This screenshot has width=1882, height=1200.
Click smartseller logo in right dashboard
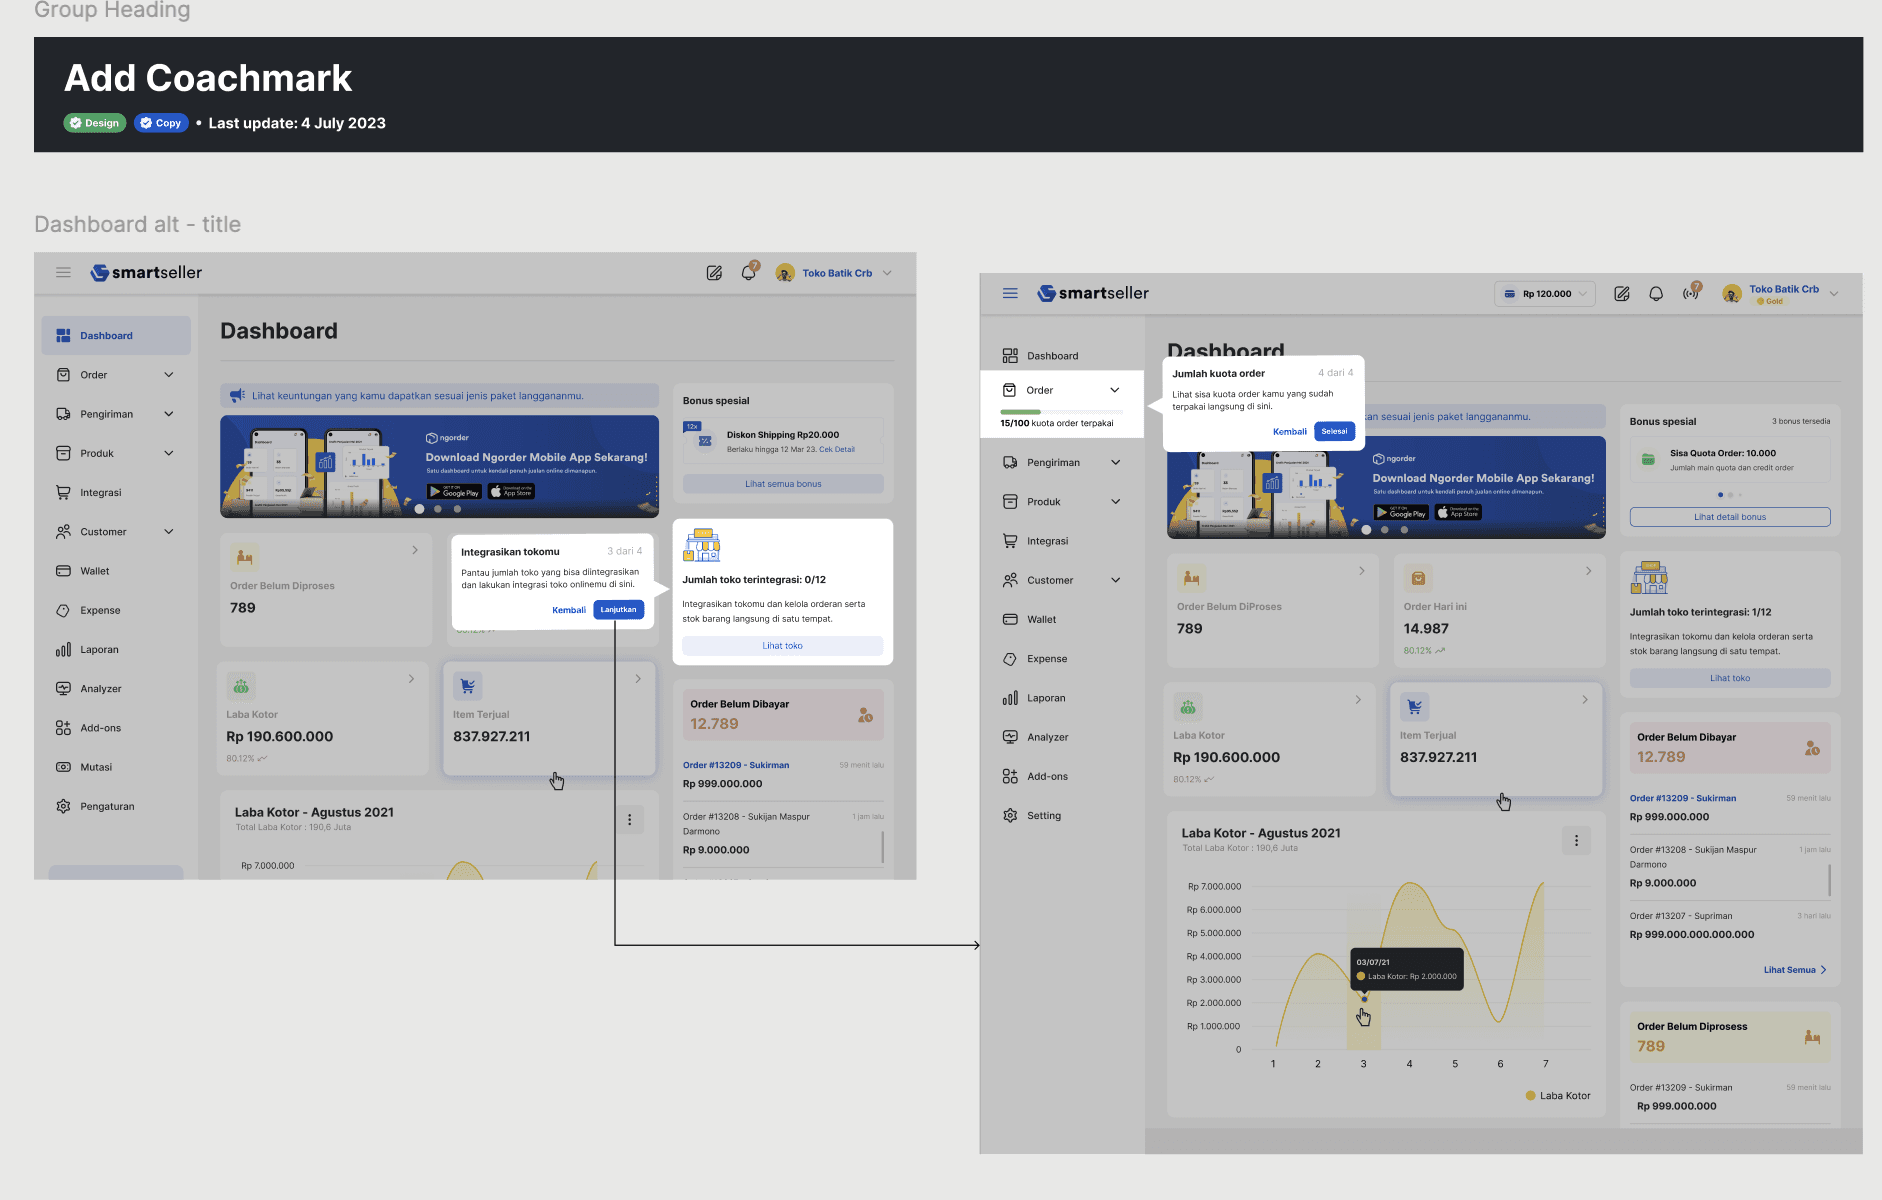pyautogui.click(x=1093, y=293)
